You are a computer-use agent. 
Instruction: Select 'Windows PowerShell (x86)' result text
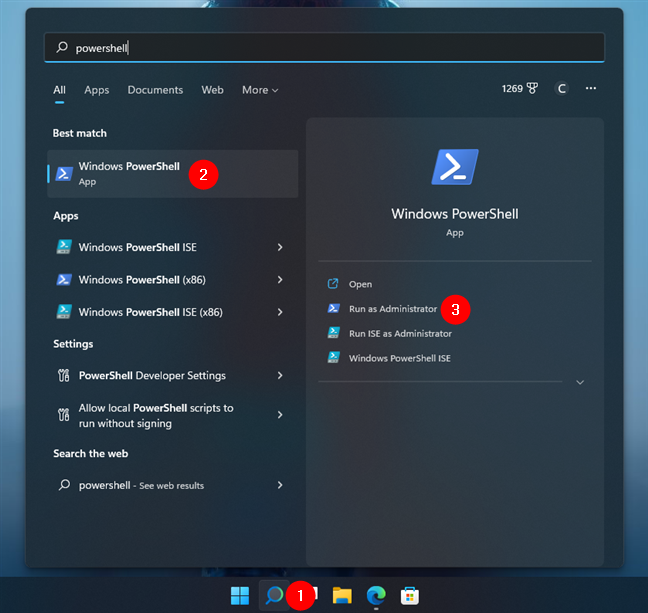point(142,280)
